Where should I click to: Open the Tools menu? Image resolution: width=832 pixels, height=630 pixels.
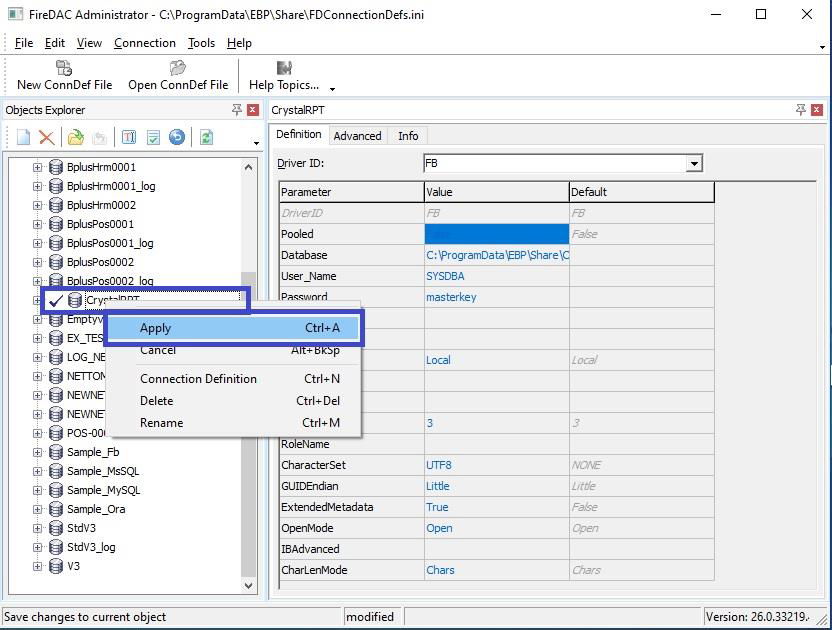201,43
